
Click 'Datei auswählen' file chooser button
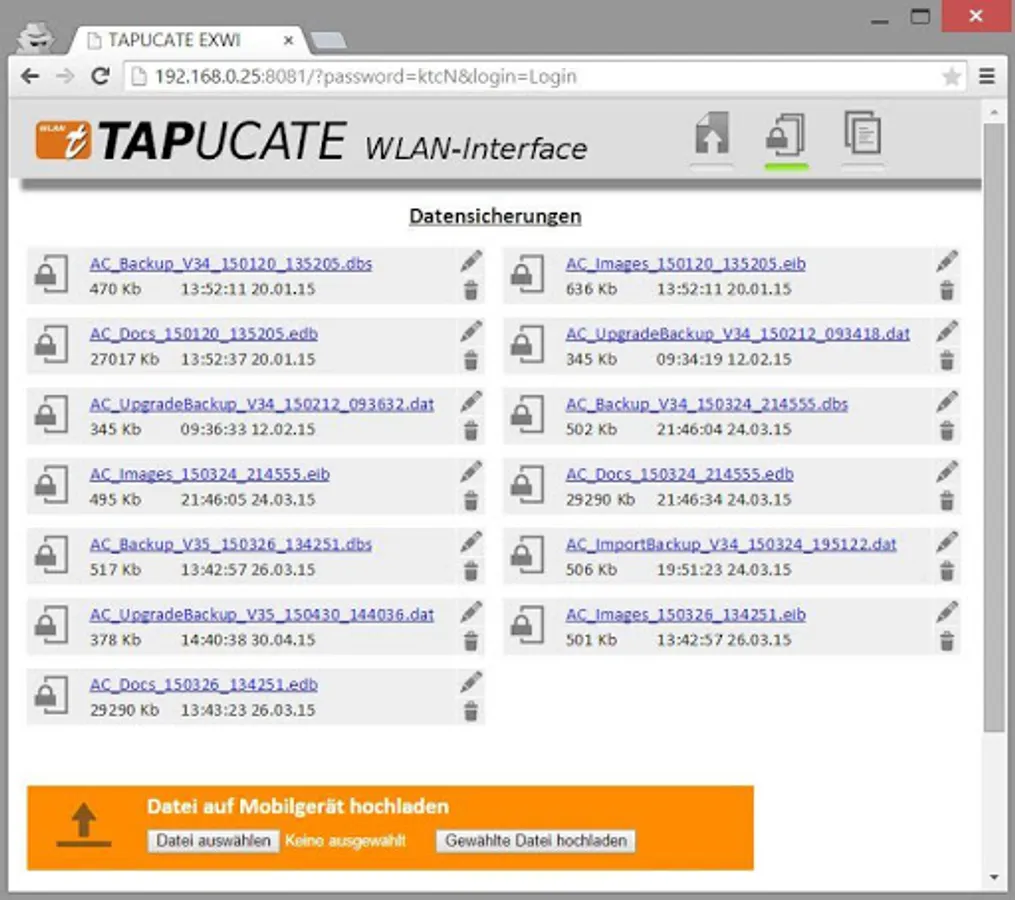coord(213,840)
